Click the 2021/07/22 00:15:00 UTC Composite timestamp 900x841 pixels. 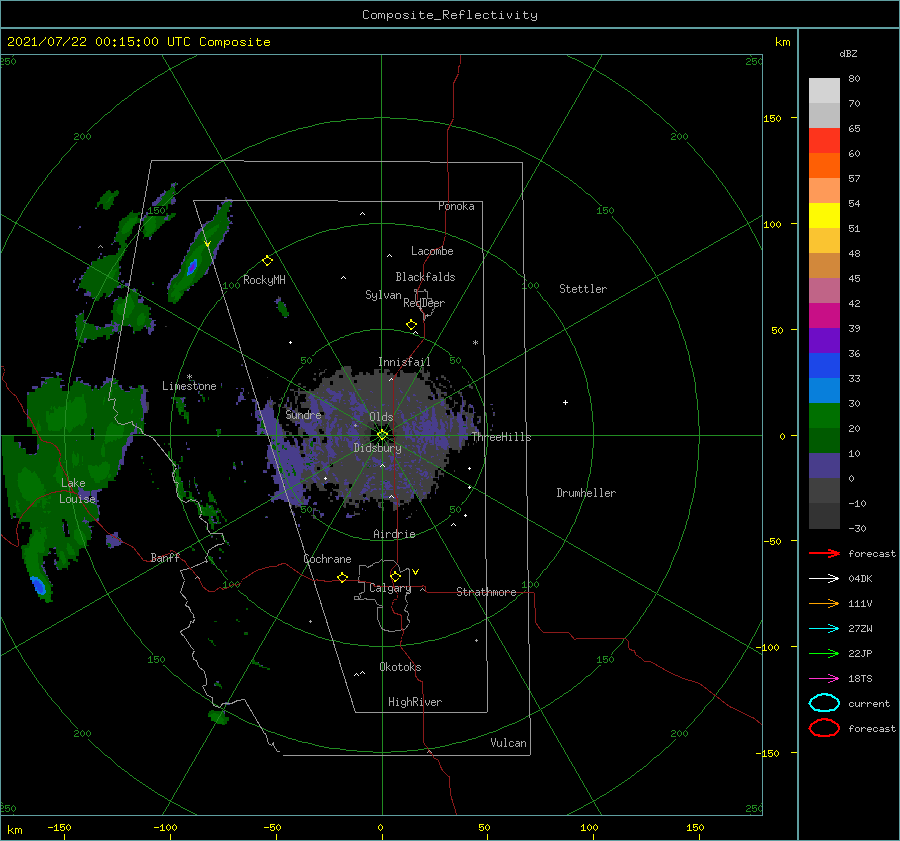tap(138, 42)
